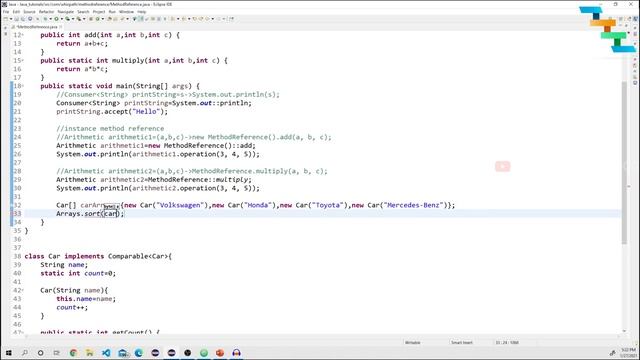The width and height of the screenshot is (640, 360).
Task: Click the New file toolbar icon
Action: 6,19
